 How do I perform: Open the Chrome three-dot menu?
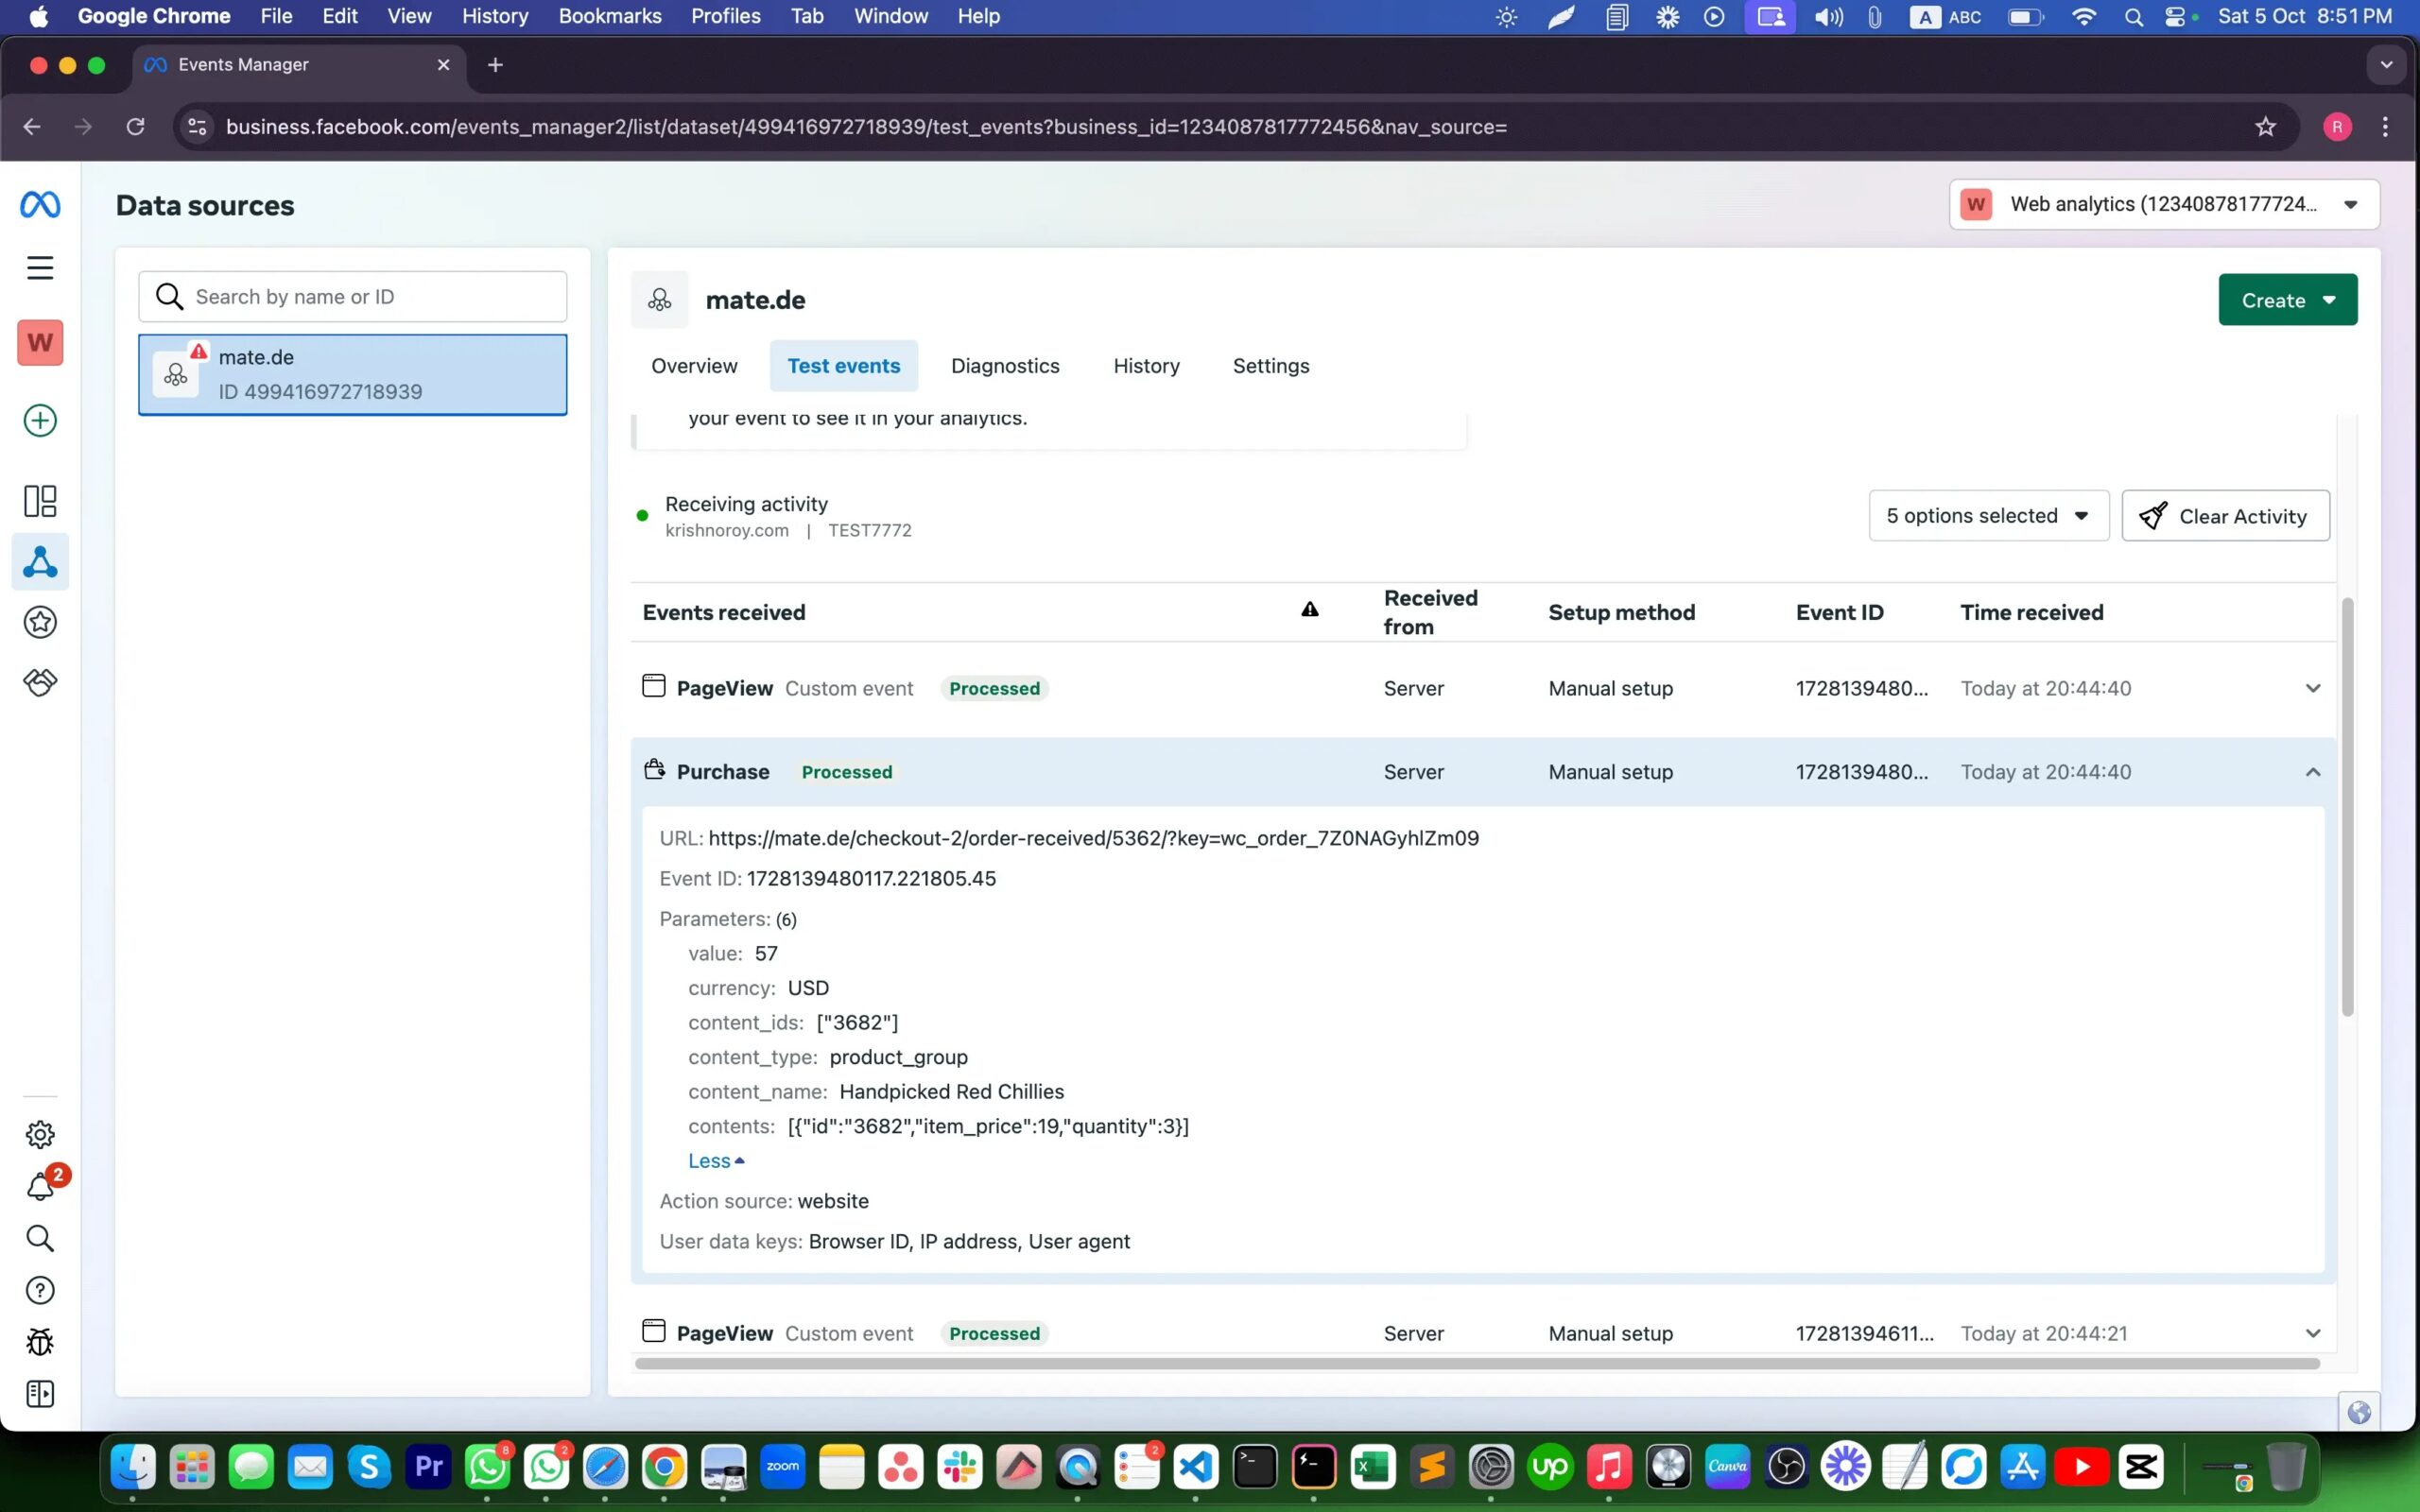point(2385,127)
